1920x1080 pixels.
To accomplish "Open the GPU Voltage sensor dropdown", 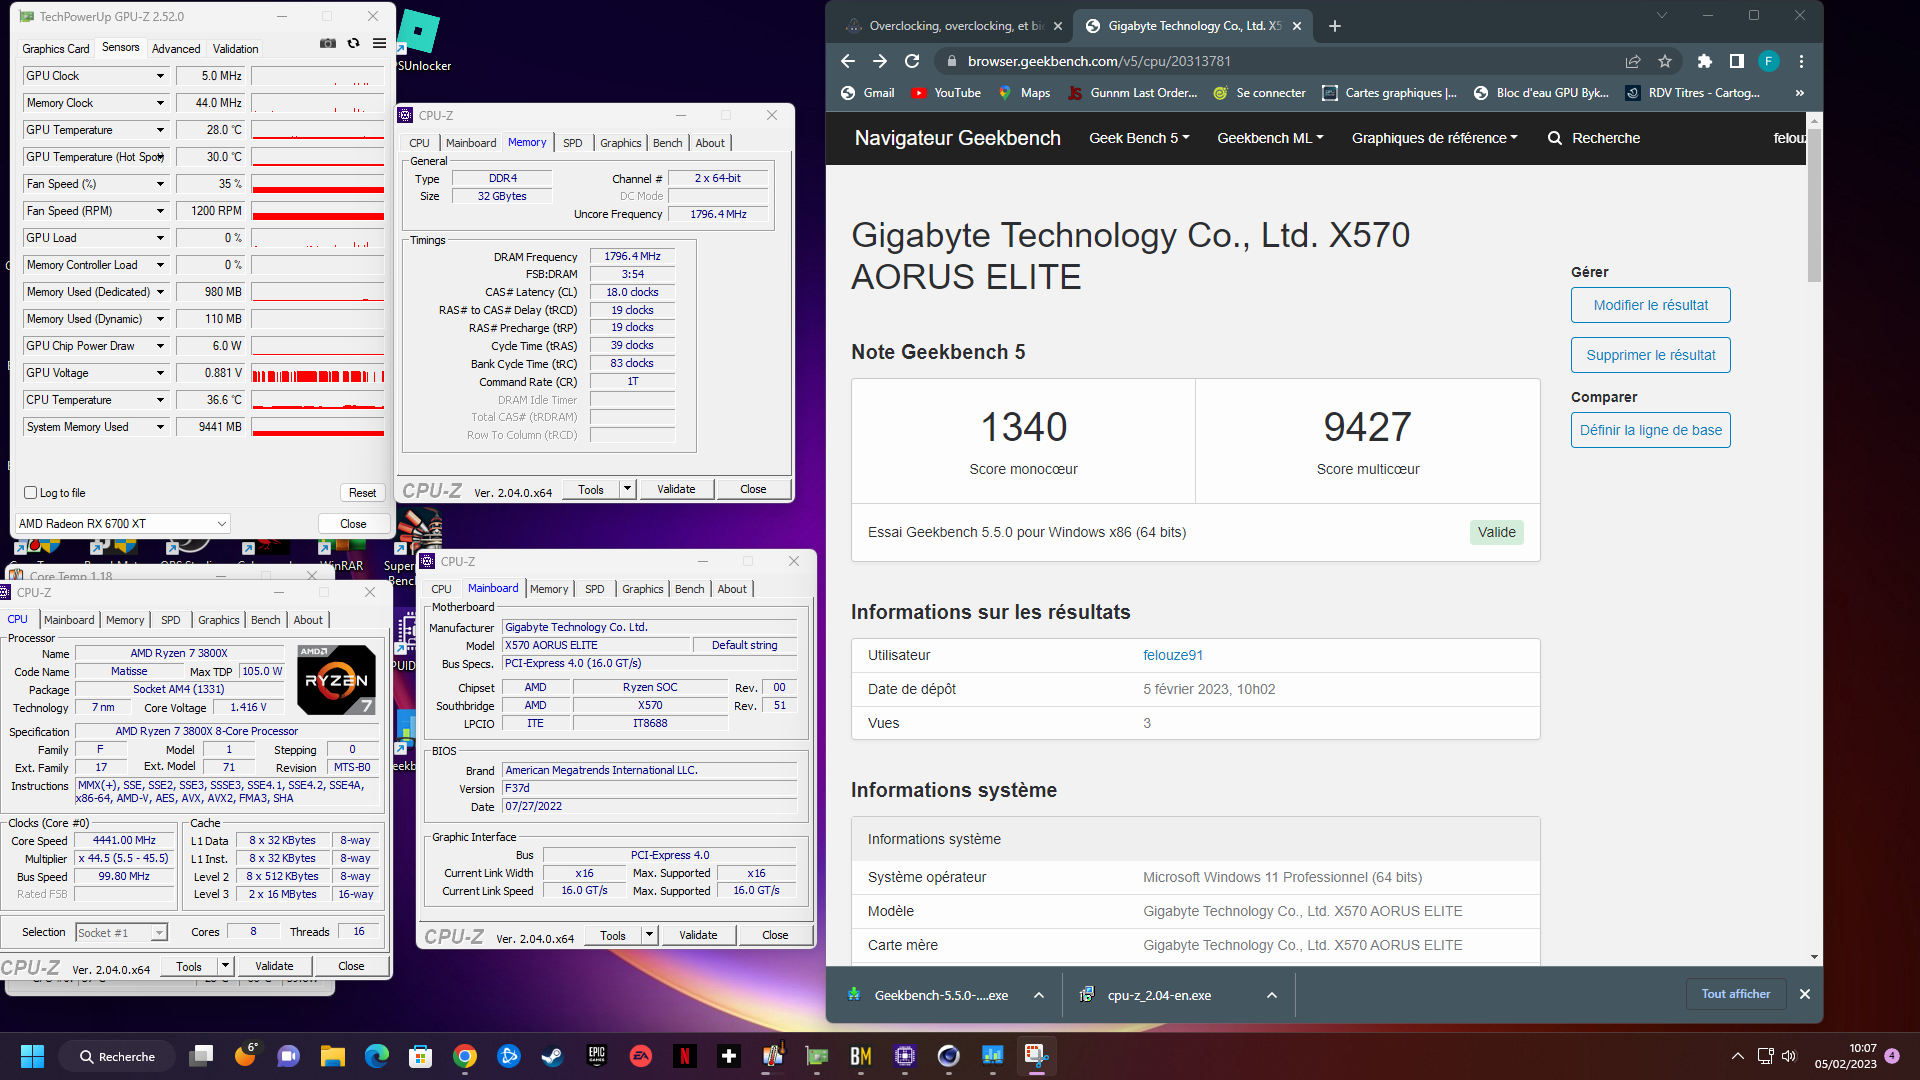I will click(160, 373).
